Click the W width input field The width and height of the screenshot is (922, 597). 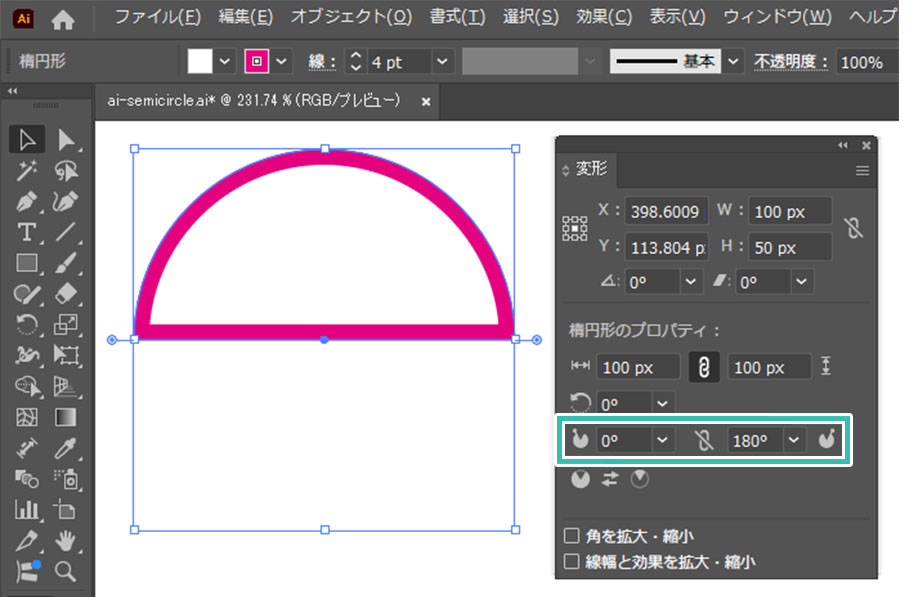[790, 211]
